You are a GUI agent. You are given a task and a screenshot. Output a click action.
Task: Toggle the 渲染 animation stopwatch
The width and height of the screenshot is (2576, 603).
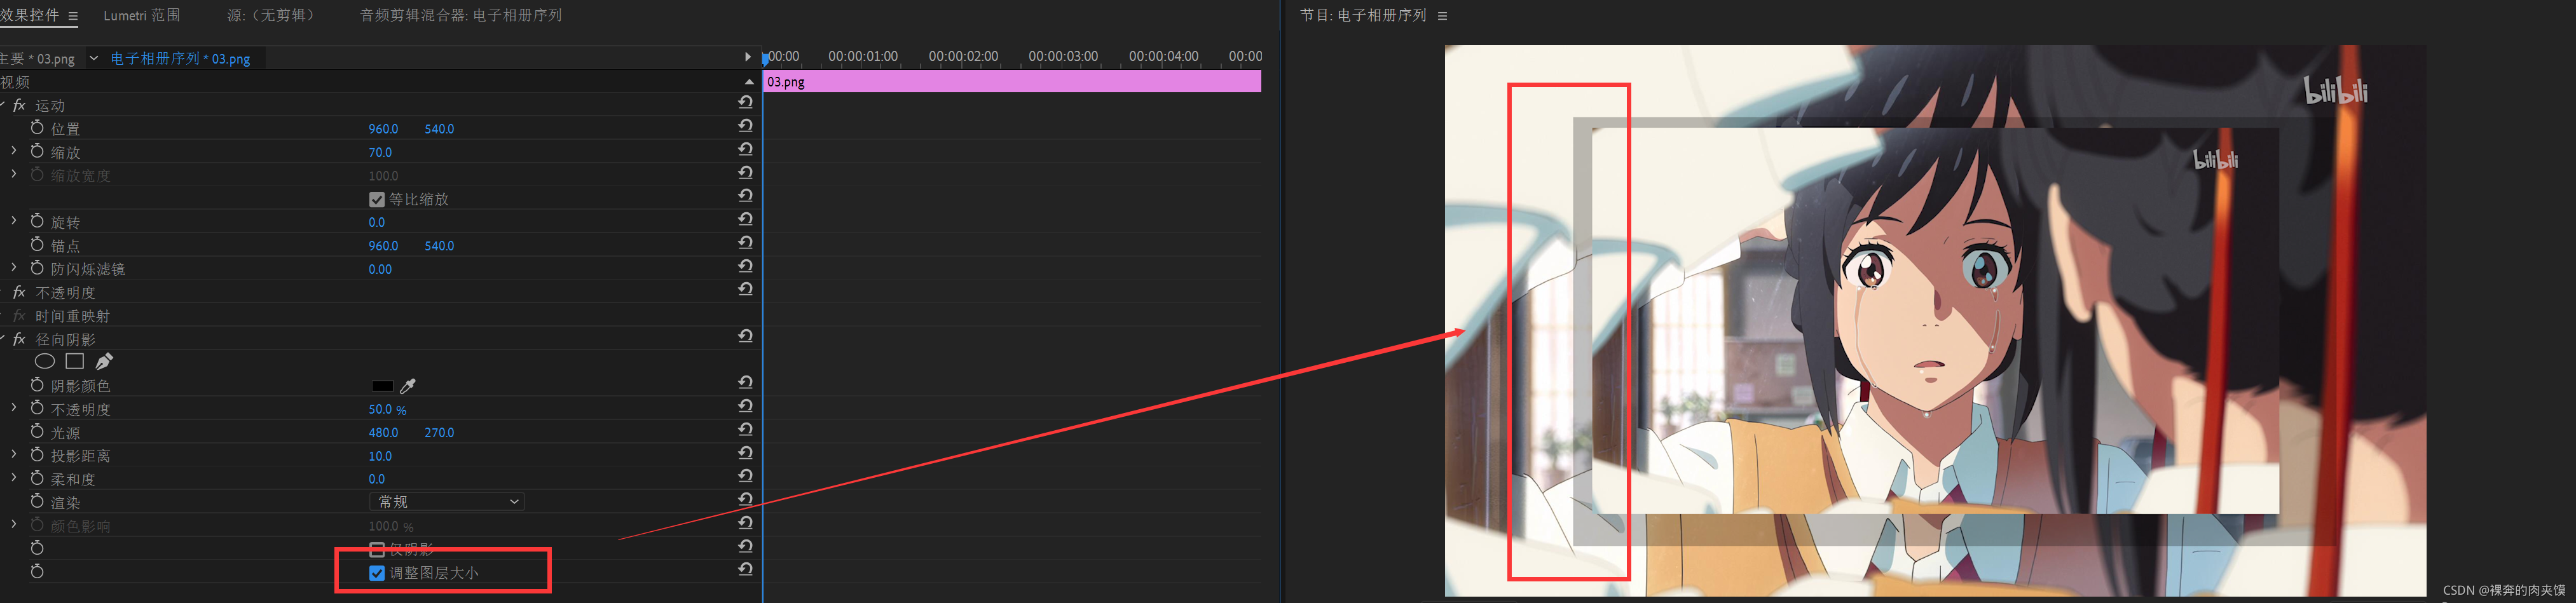pos(37,501)
